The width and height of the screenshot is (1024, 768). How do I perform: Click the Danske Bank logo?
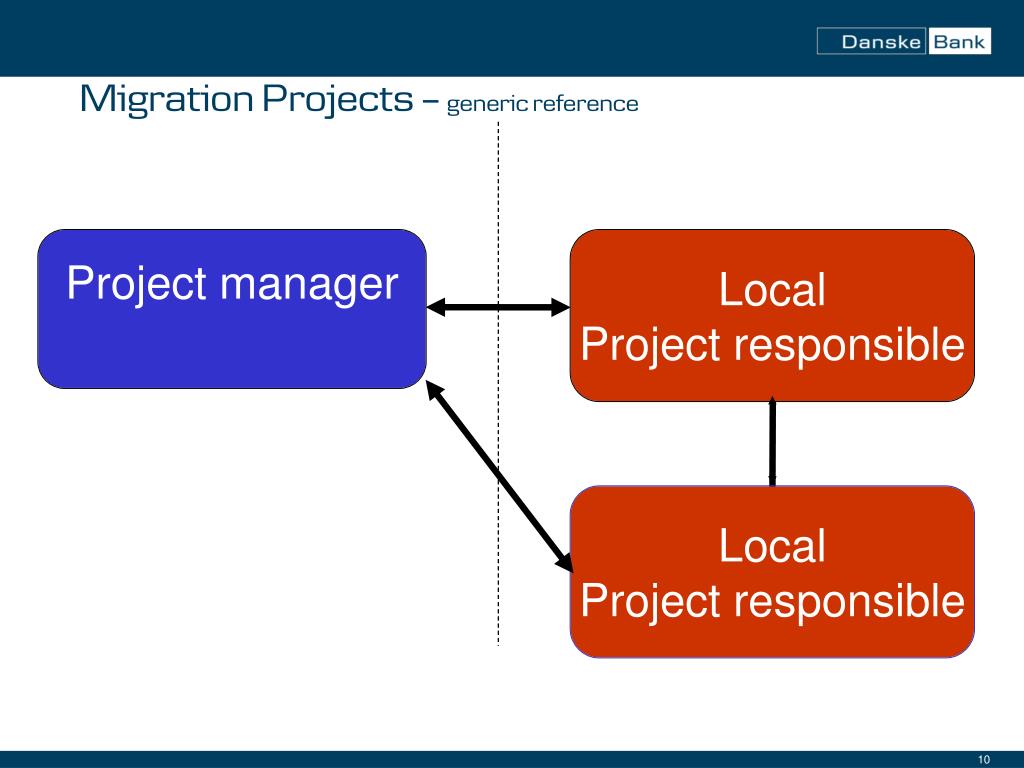tap(904, 41)
